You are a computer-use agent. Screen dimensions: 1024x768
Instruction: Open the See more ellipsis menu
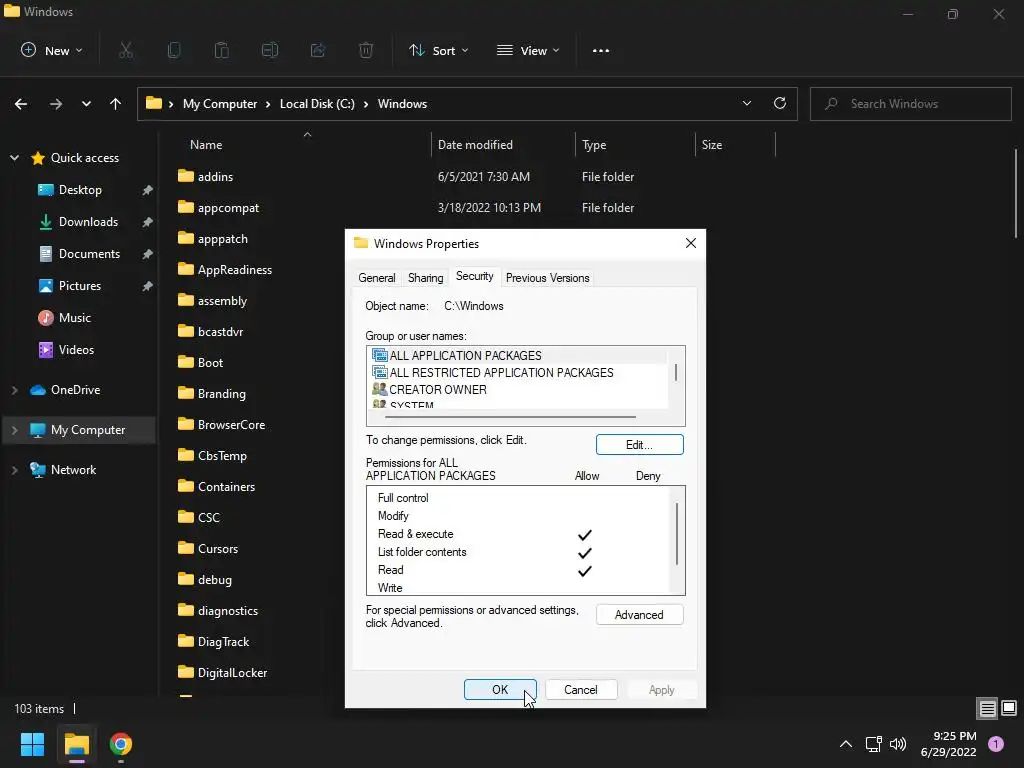pyautogui.click(x=601, y=50)
